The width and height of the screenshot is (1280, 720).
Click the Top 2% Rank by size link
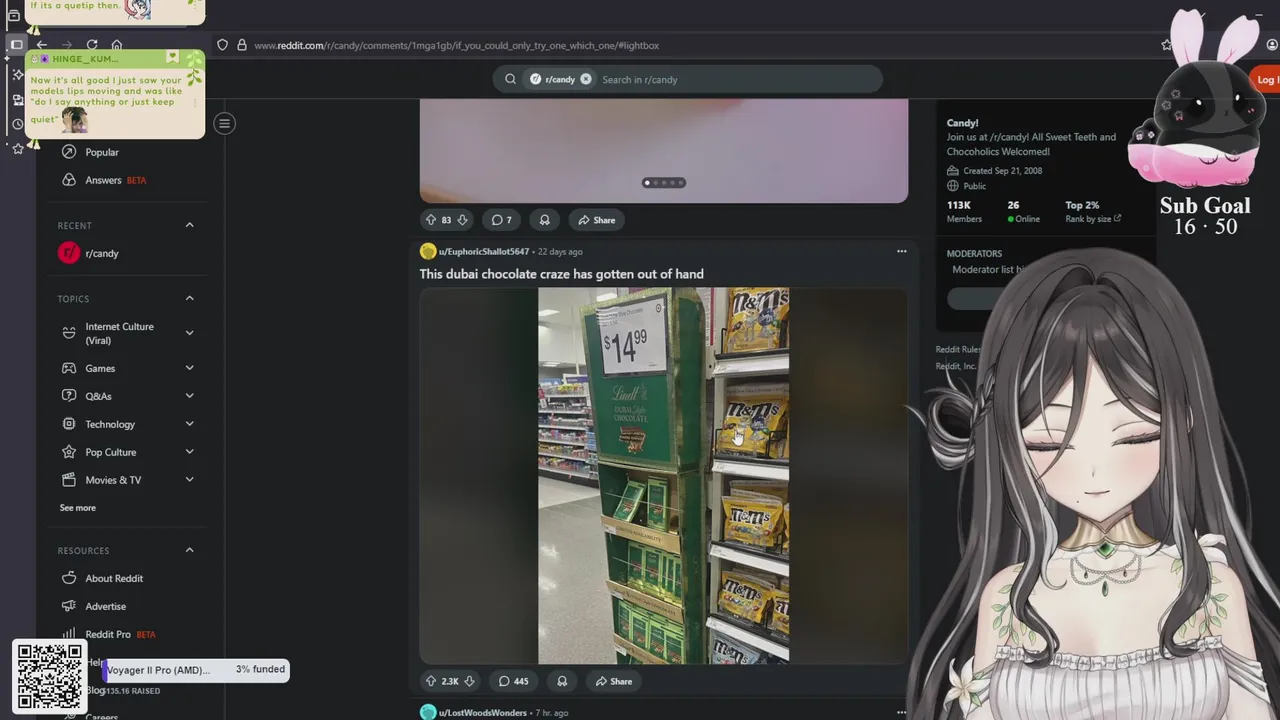click(x=1093, y=211)
